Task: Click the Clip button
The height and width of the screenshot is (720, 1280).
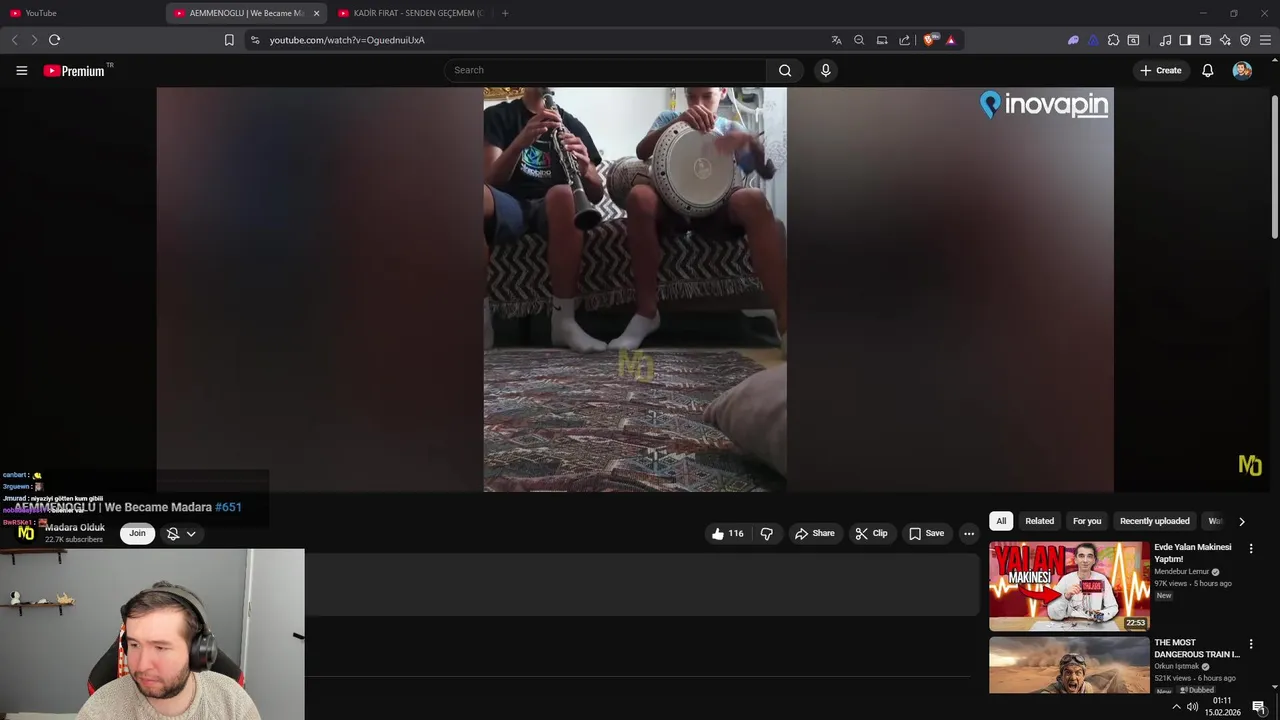Action: [871, 533]
